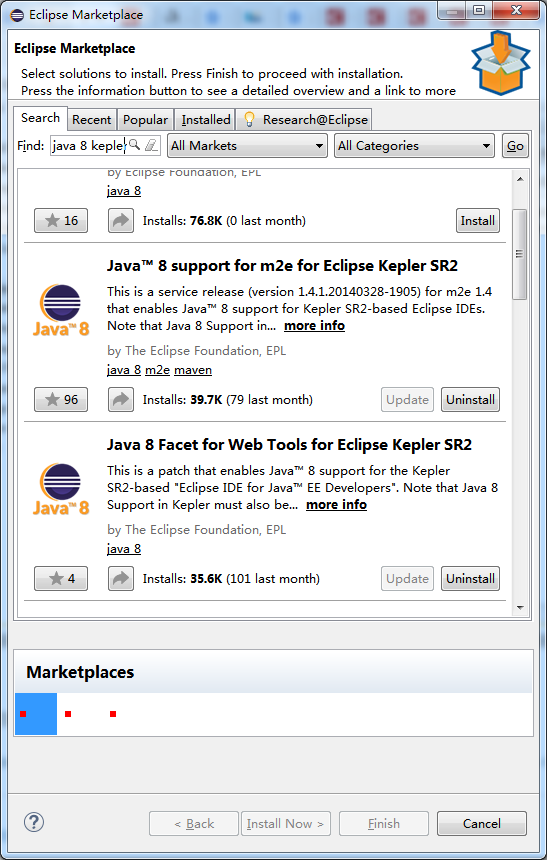Click Install for 76.8K installs entry

(x=477, y=220)
